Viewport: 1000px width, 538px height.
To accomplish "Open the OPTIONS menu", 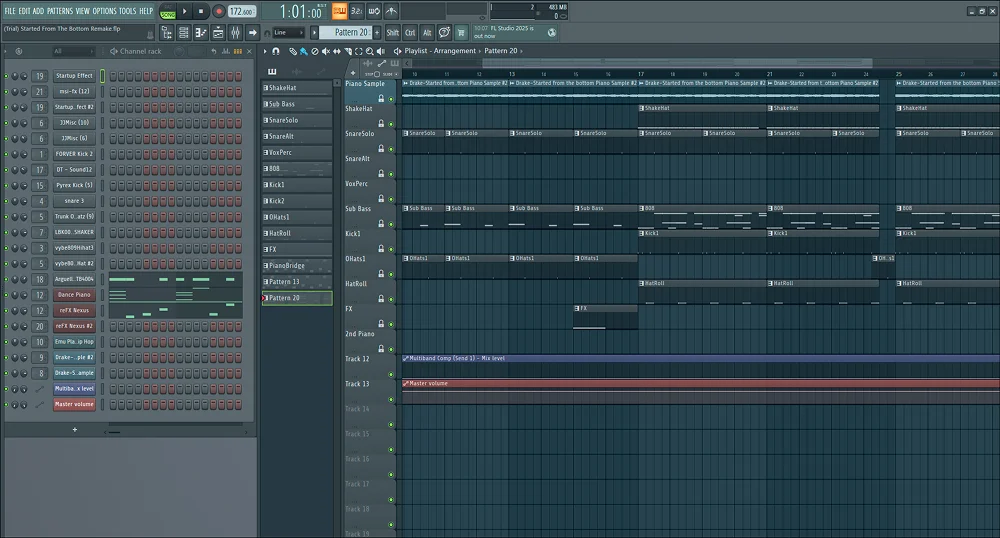I will point(105,11).
